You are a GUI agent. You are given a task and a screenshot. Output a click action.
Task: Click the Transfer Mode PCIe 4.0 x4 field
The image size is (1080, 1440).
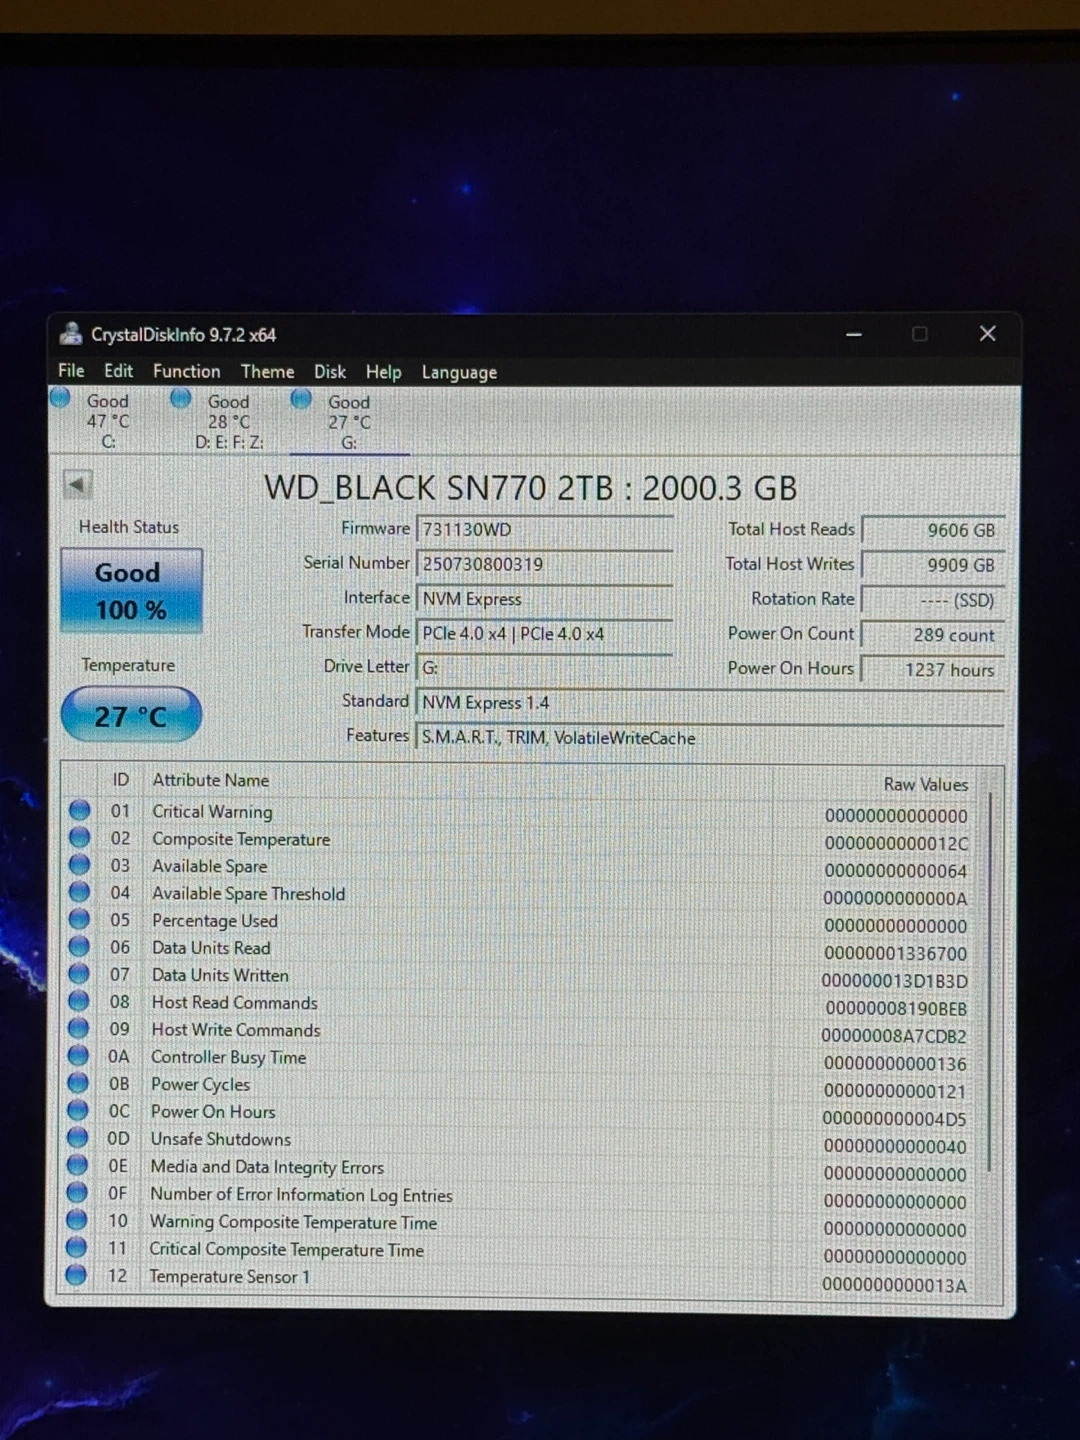pyautogui.click(x=545, y=633)
